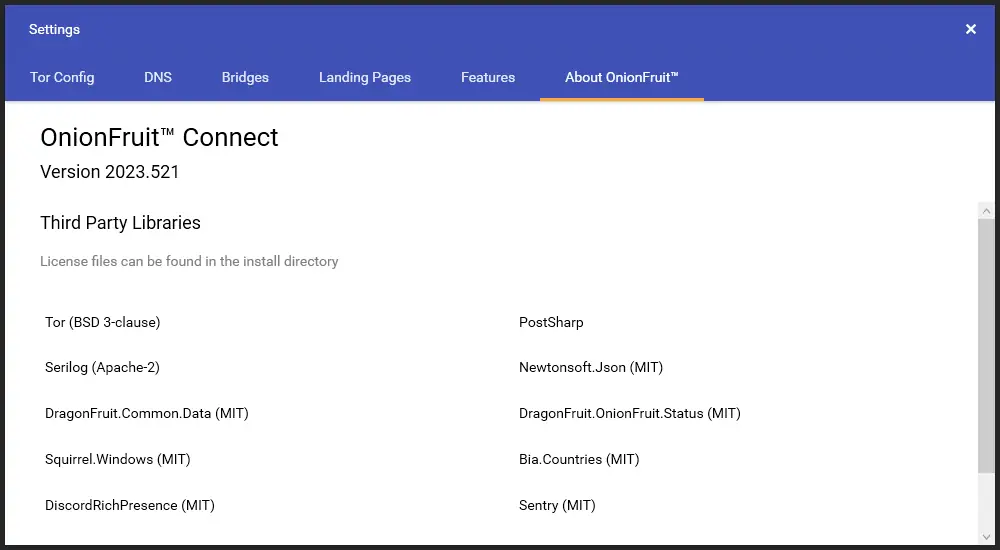1000x550 pixels.
Task: Open DragonFruit.OnionFruit.Status (MIT) entry
Action: tap(630, 413)
